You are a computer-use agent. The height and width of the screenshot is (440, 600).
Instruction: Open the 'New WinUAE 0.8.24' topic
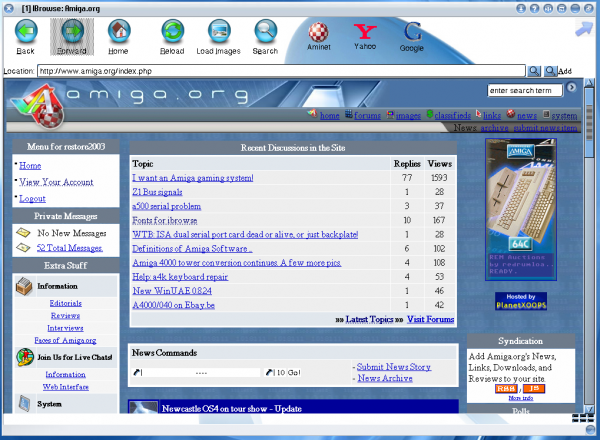(x=172, y=291)
